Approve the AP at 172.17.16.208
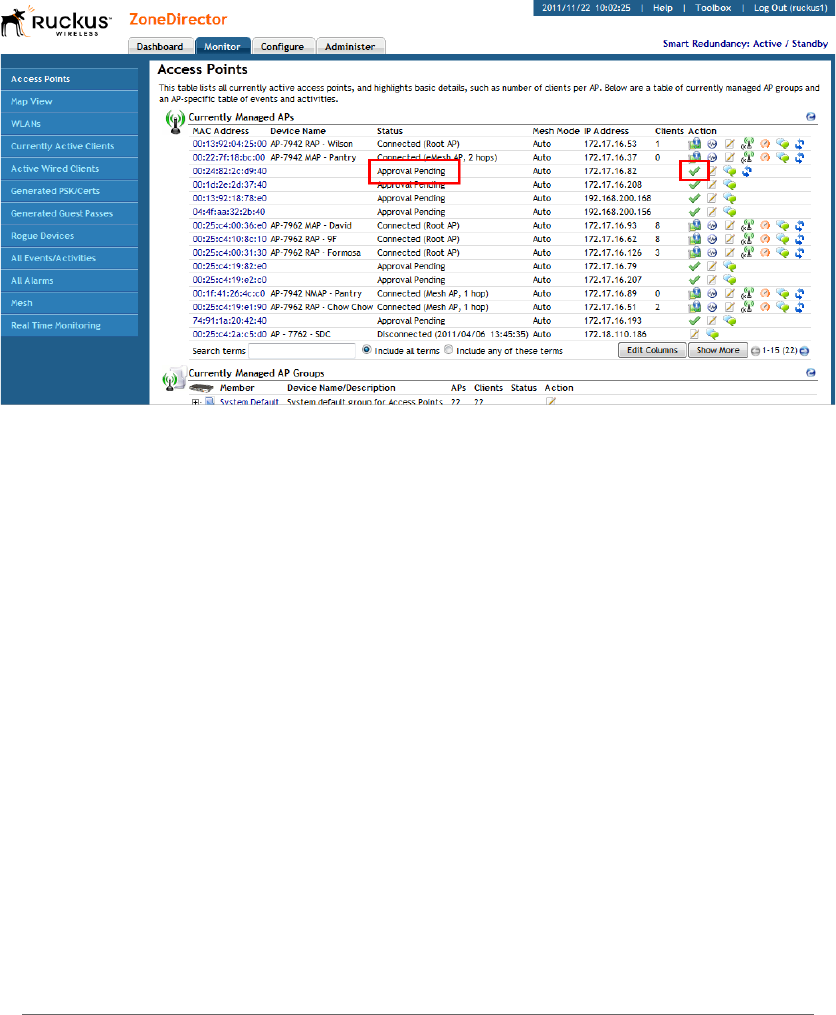 pyautogui.click(x=694, y=185)
